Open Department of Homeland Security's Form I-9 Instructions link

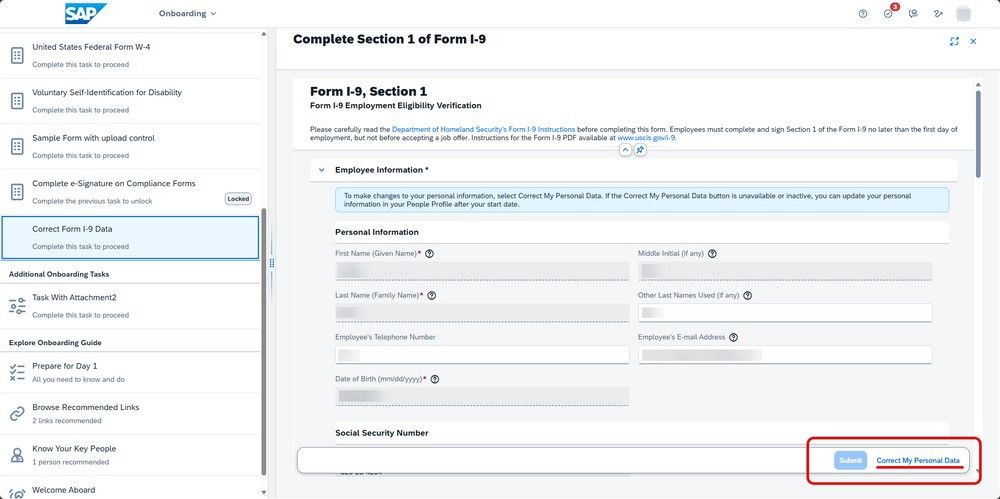[x=483, y=129]
